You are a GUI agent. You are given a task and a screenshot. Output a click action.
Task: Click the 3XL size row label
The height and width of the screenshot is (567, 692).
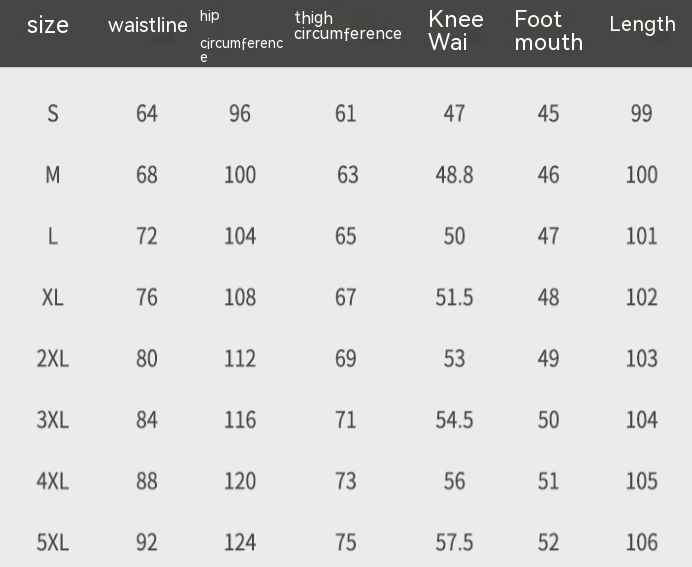53,420
